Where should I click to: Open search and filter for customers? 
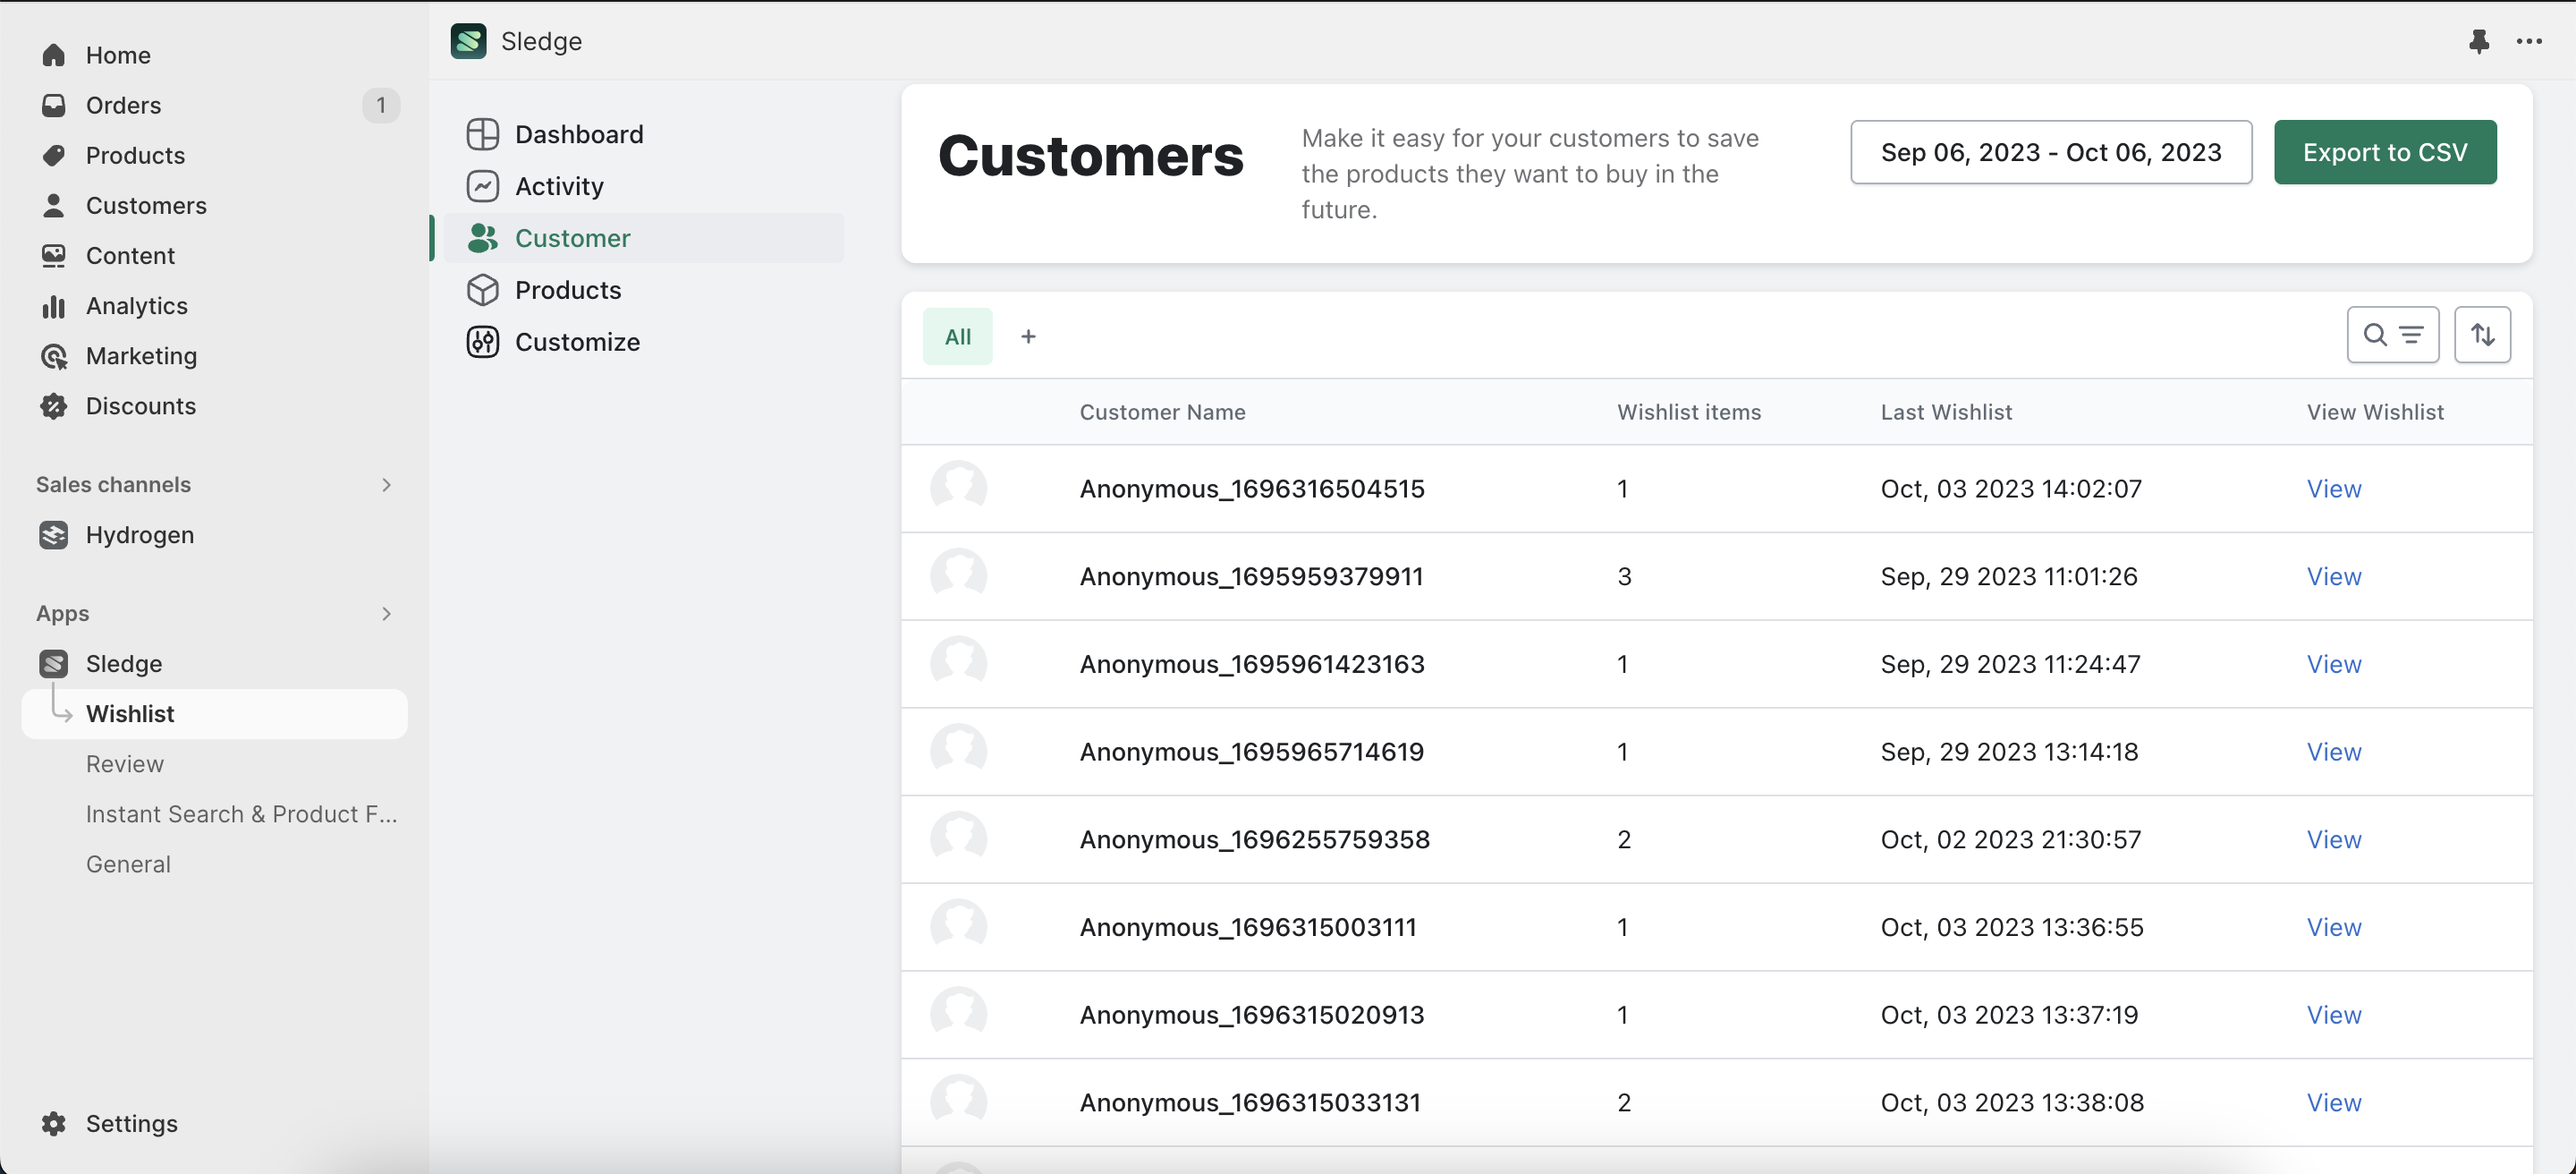(x=2392, y=335)
